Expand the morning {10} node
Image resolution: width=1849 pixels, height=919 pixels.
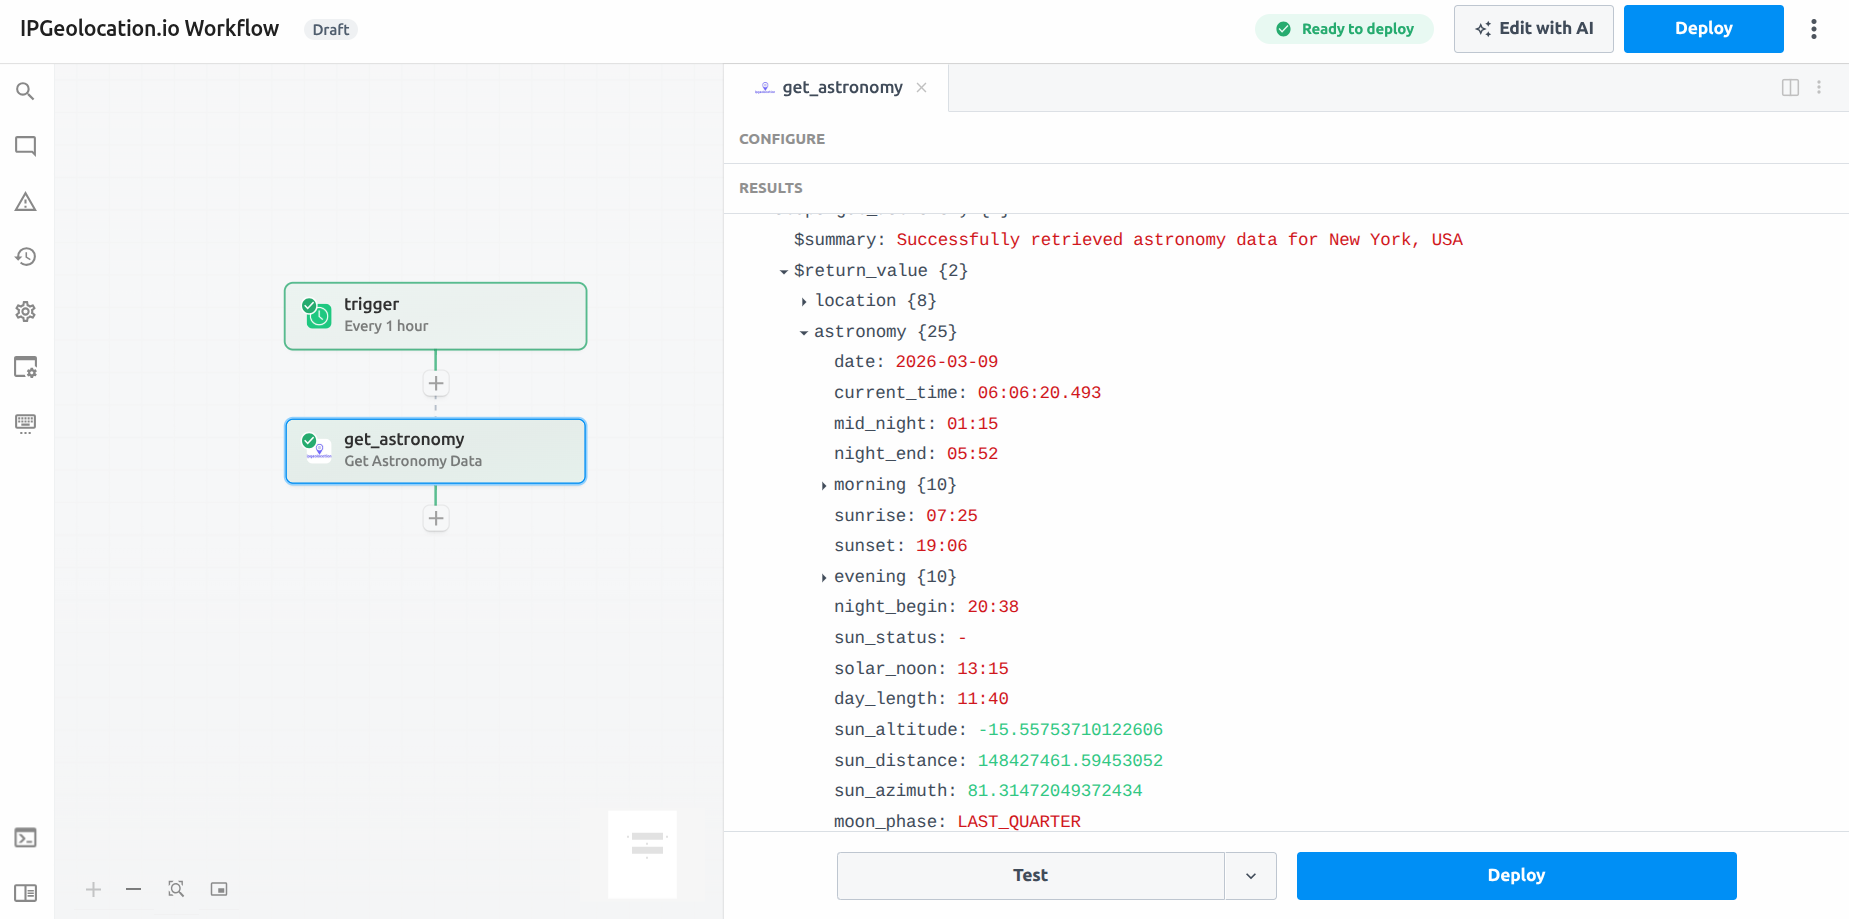click(823, 486)
